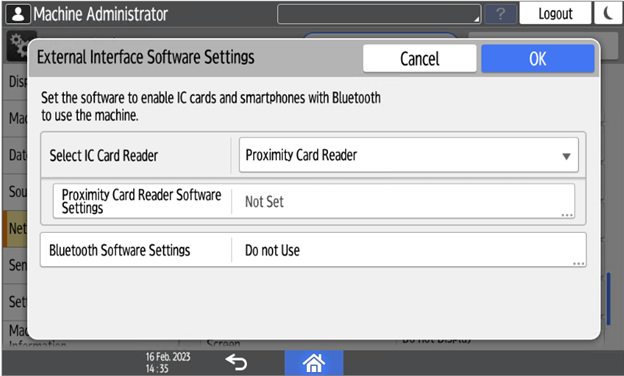Click the External Interface Software Settings title

pos(146,57)
